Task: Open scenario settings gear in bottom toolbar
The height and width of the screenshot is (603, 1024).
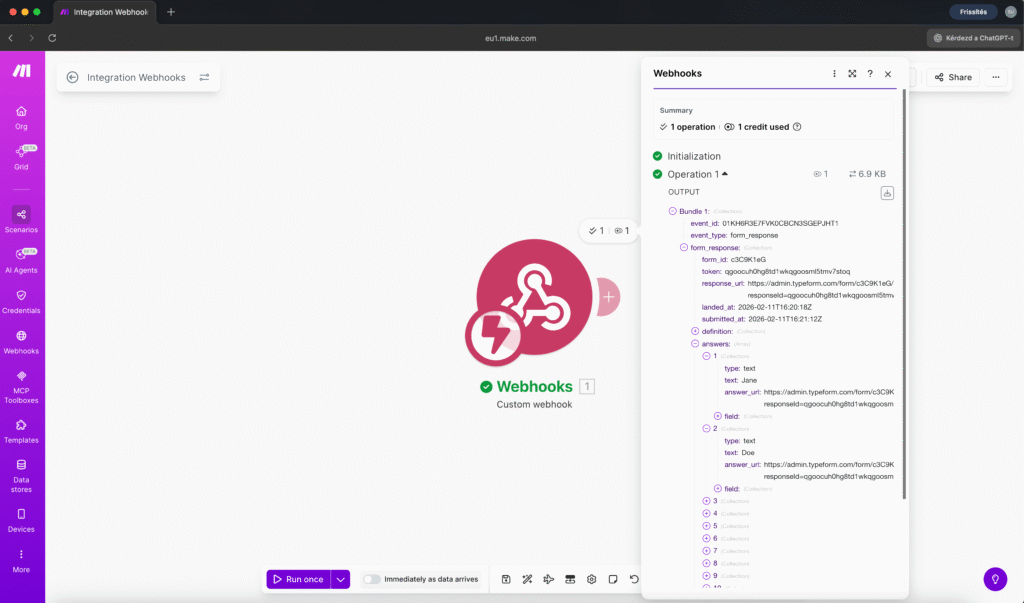Action: 591,578
